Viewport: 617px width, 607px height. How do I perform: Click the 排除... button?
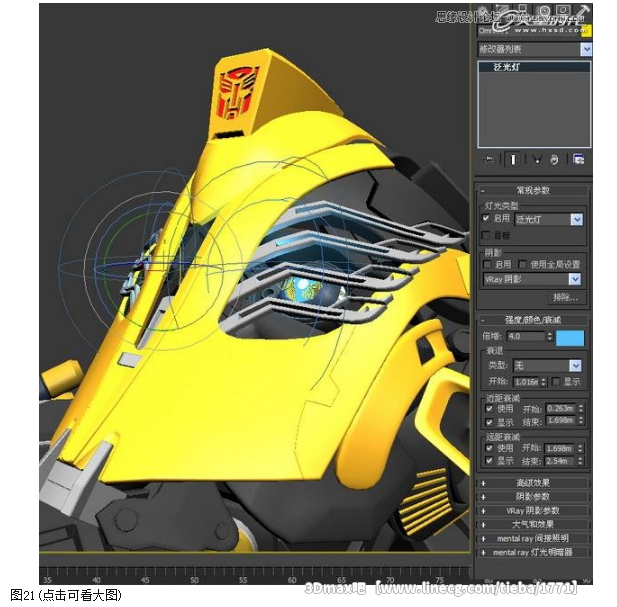pyautogui.click(x=566, y=297)
